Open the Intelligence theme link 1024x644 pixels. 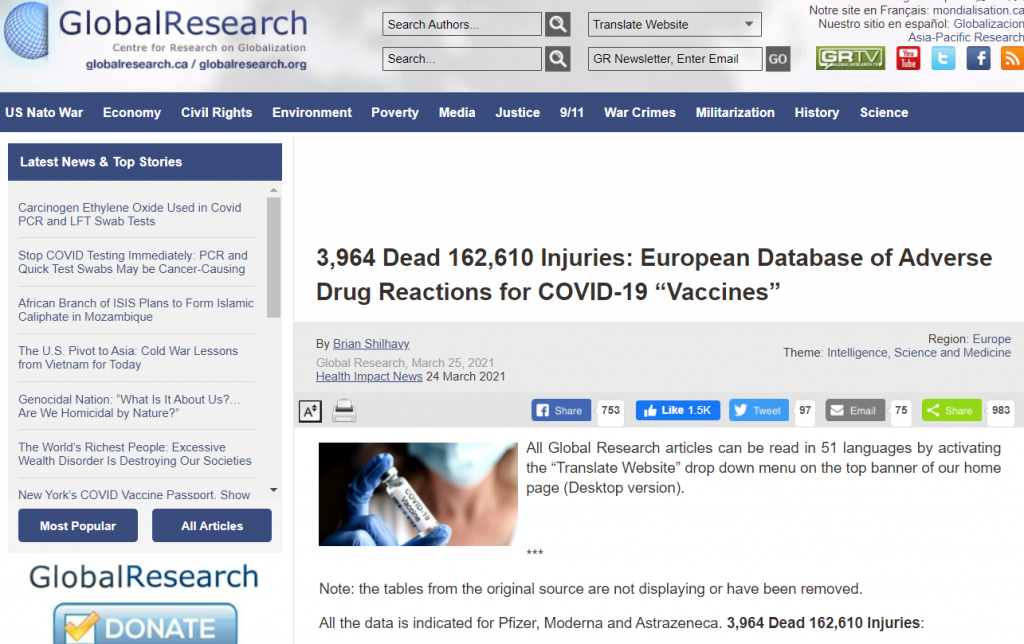[857, 353]
